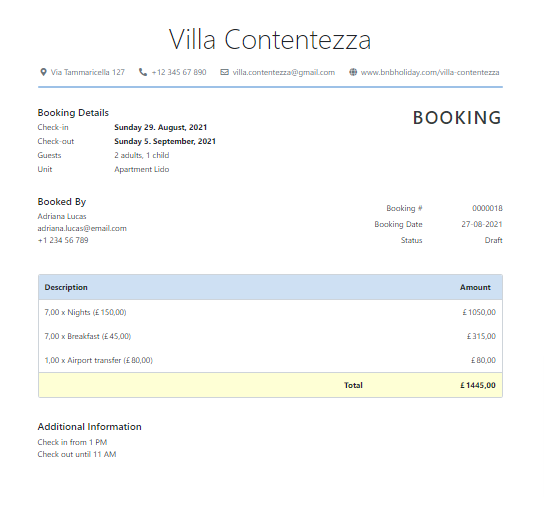Viewport: 544px width, 506px height.
Task: Click the total amount £ 1445,00
Action: pyautogui.click(x=478, y=385)
